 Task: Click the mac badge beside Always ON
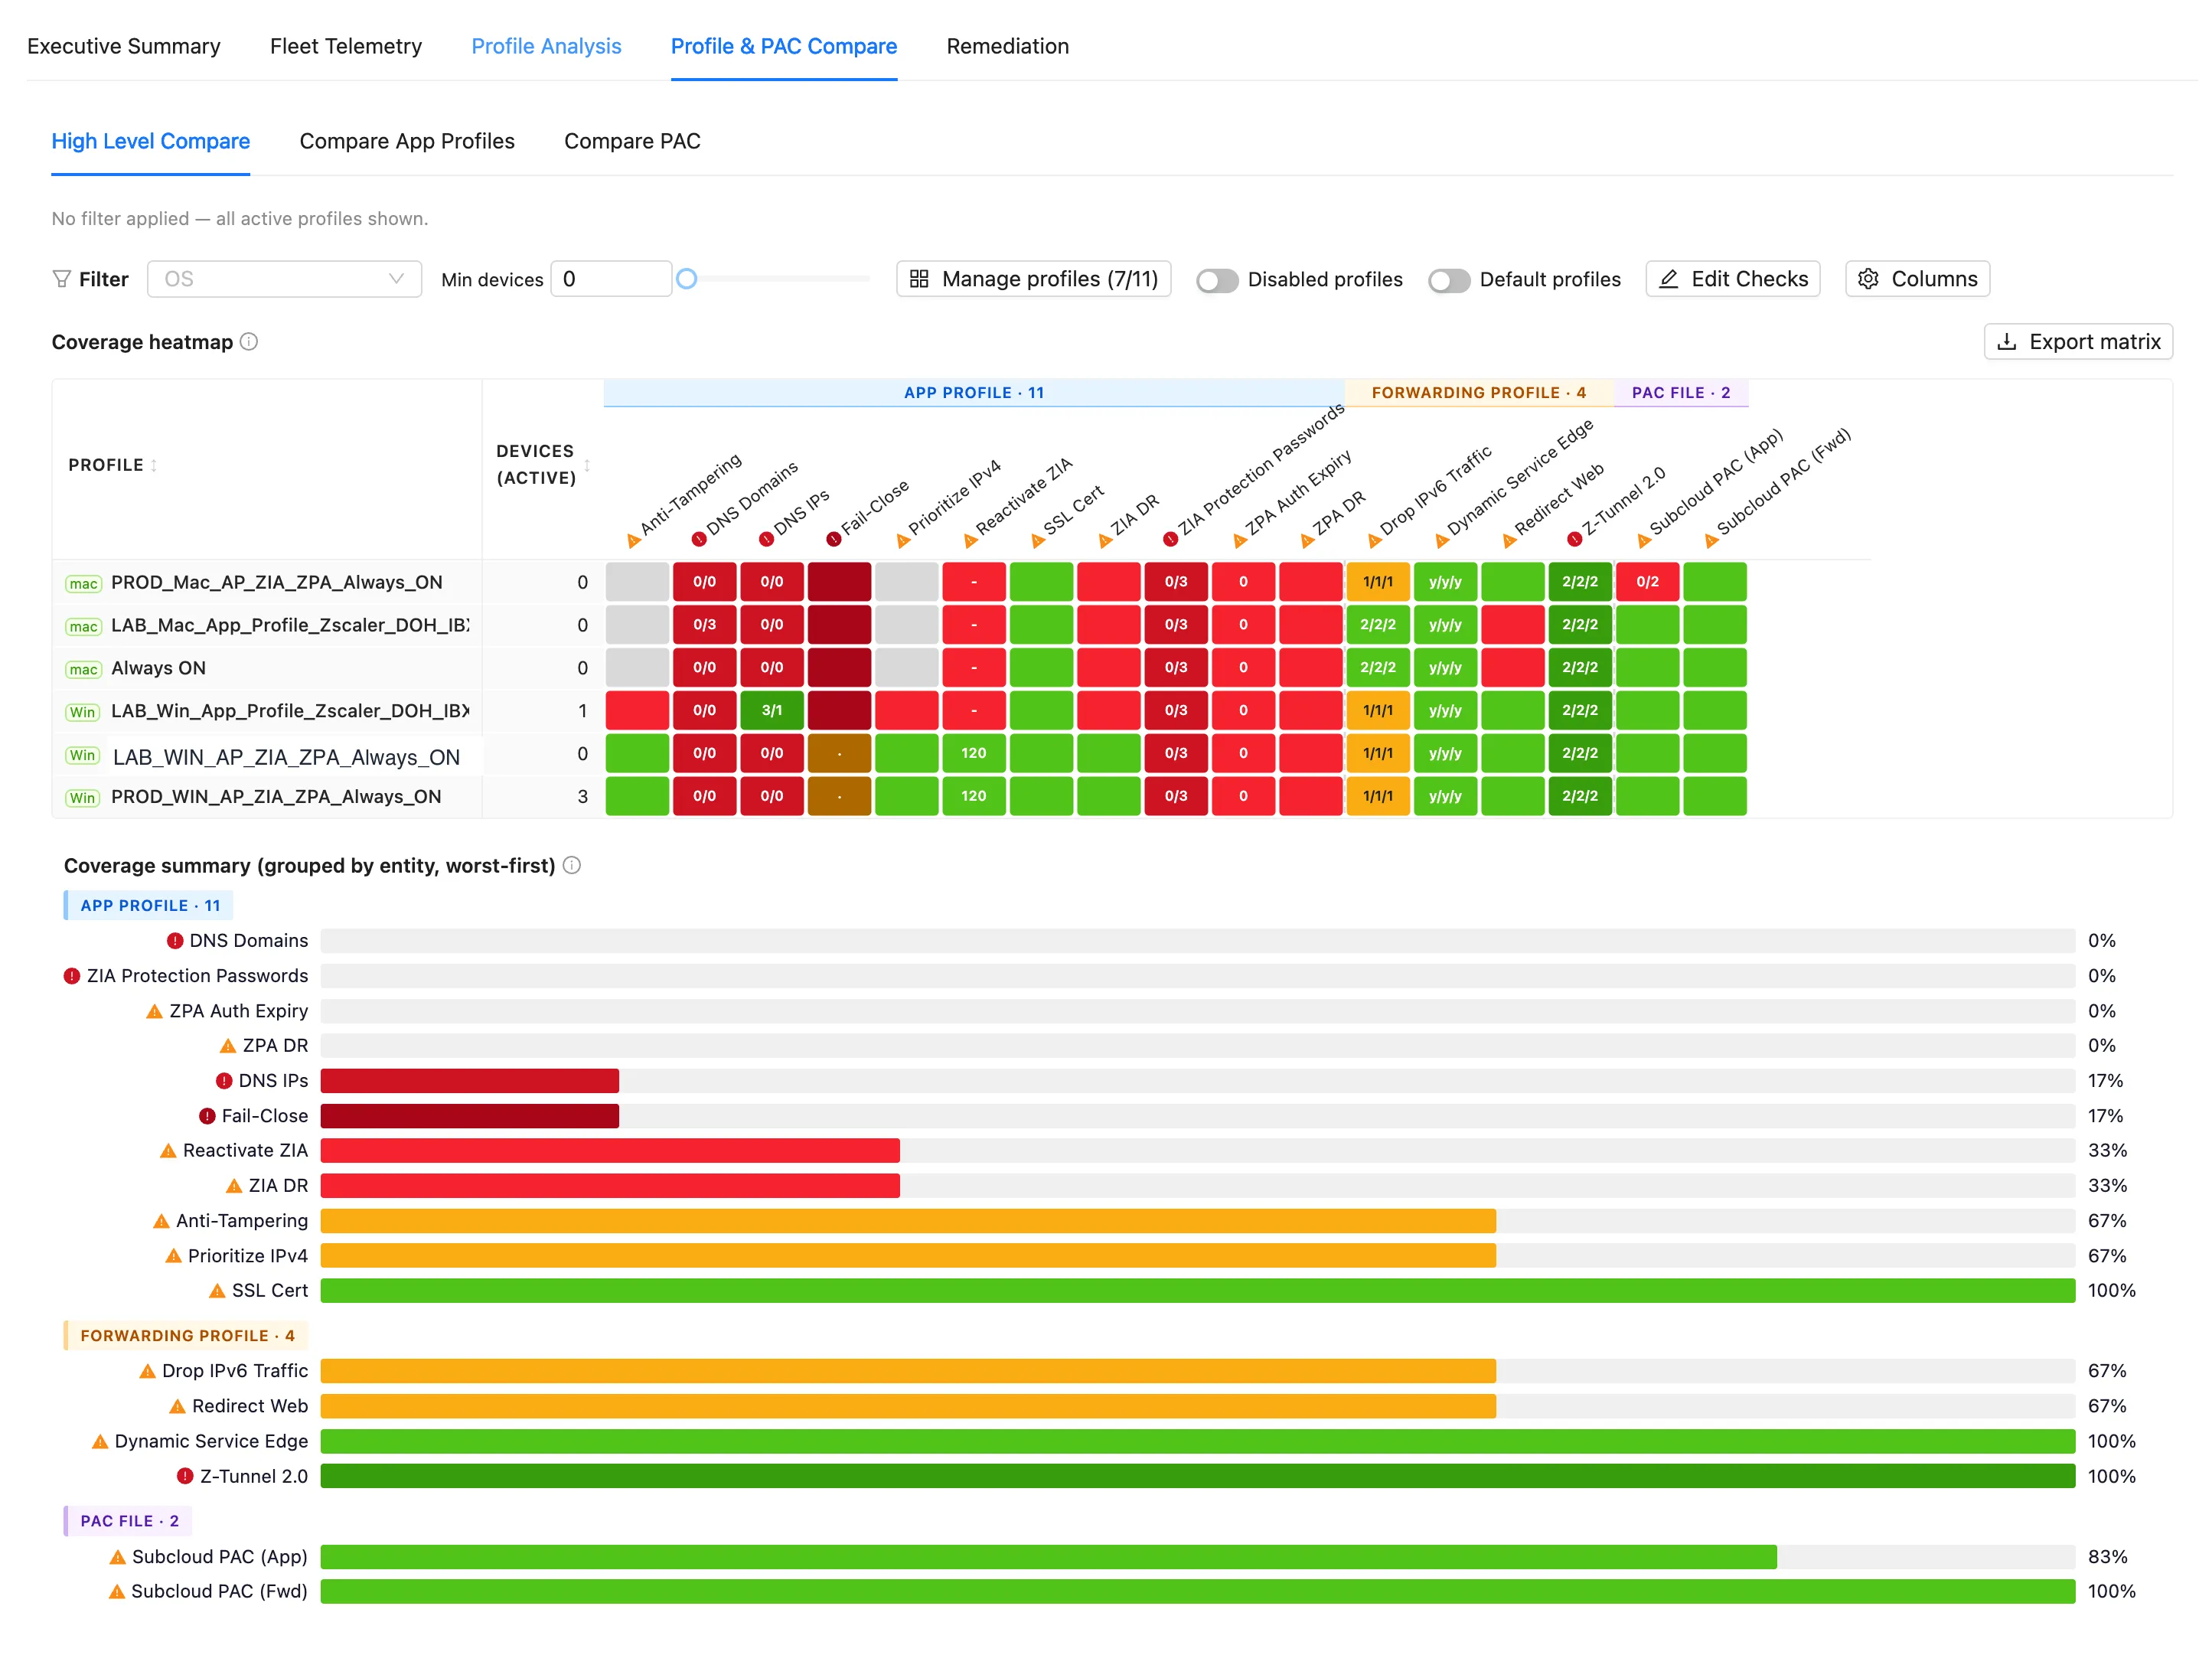click(x=83, y=670)
